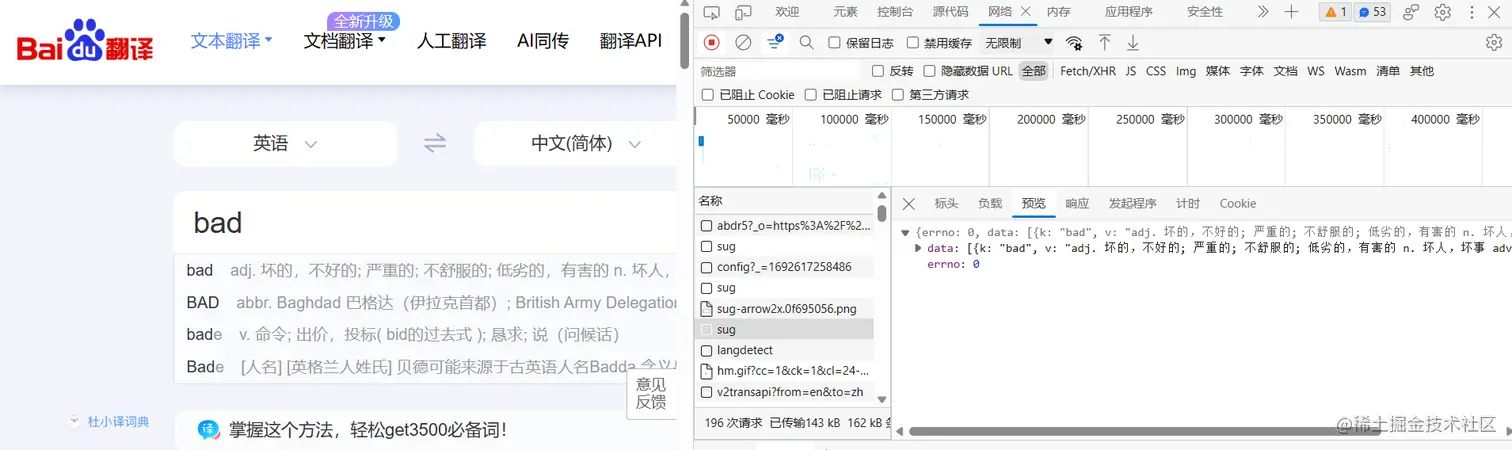Viewport: 1512px width, 450px height.
Task: Open the 意见反馈 feedback widget
Action: click(651, 393)
